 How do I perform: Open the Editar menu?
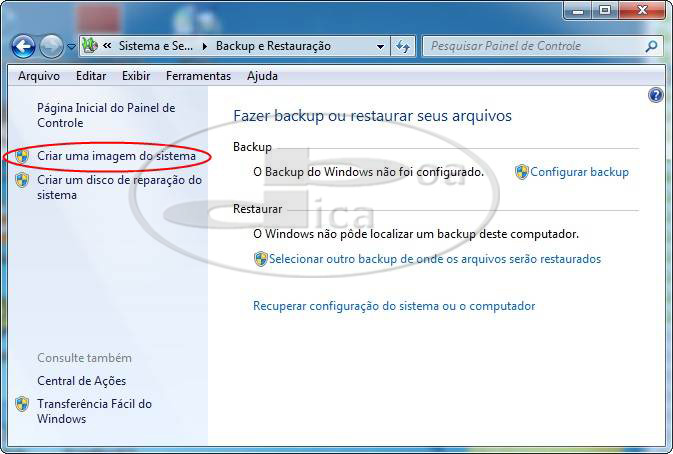(x=91, y=76)
